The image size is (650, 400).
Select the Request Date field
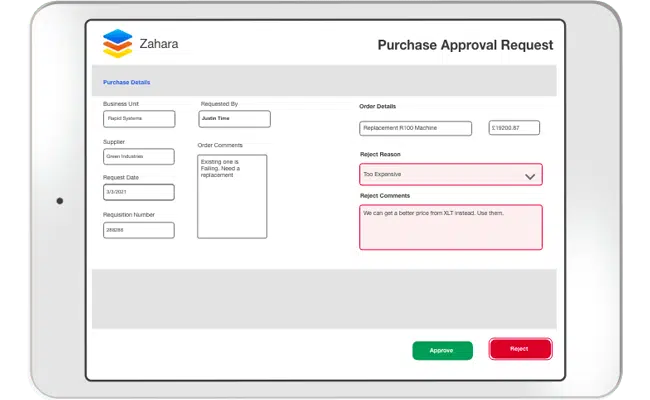coord(139,192)
